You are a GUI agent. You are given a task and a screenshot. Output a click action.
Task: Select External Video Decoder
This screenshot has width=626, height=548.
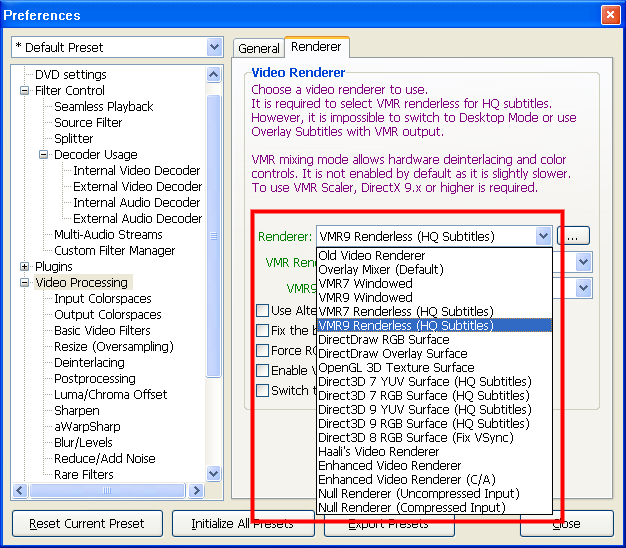(x=138, y=186)
